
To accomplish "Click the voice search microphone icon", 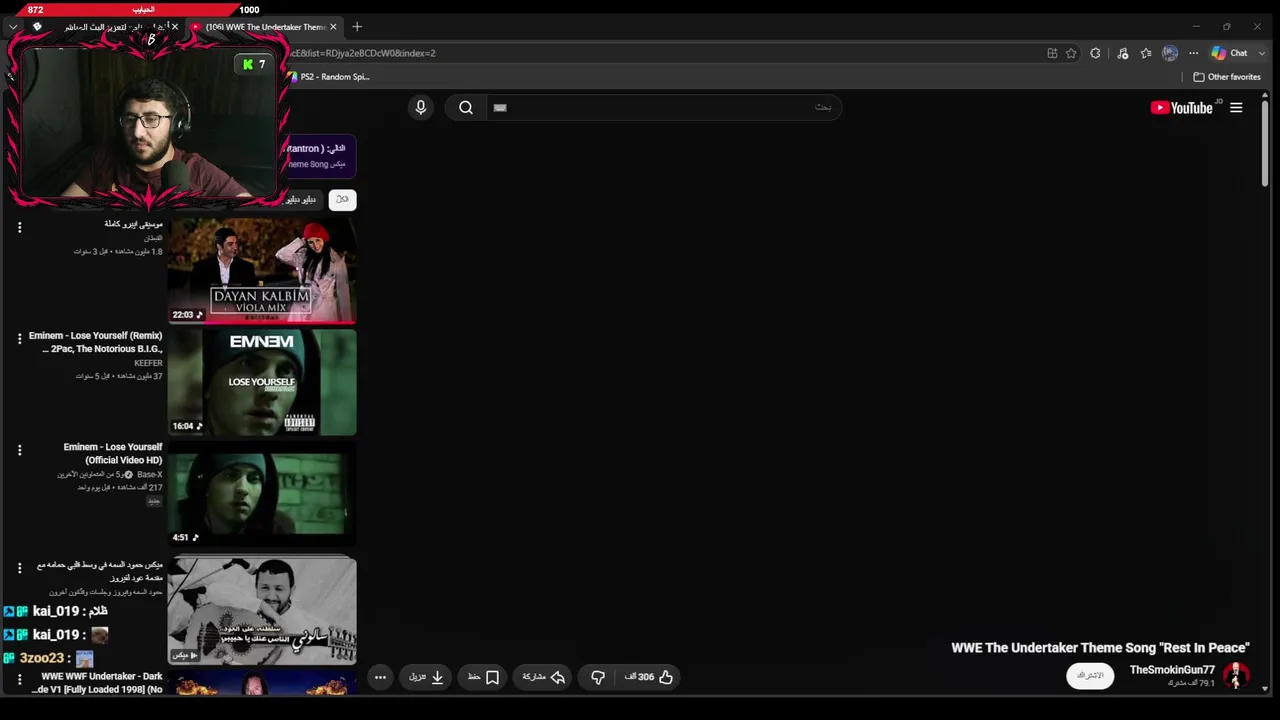I will coord(421,107).
